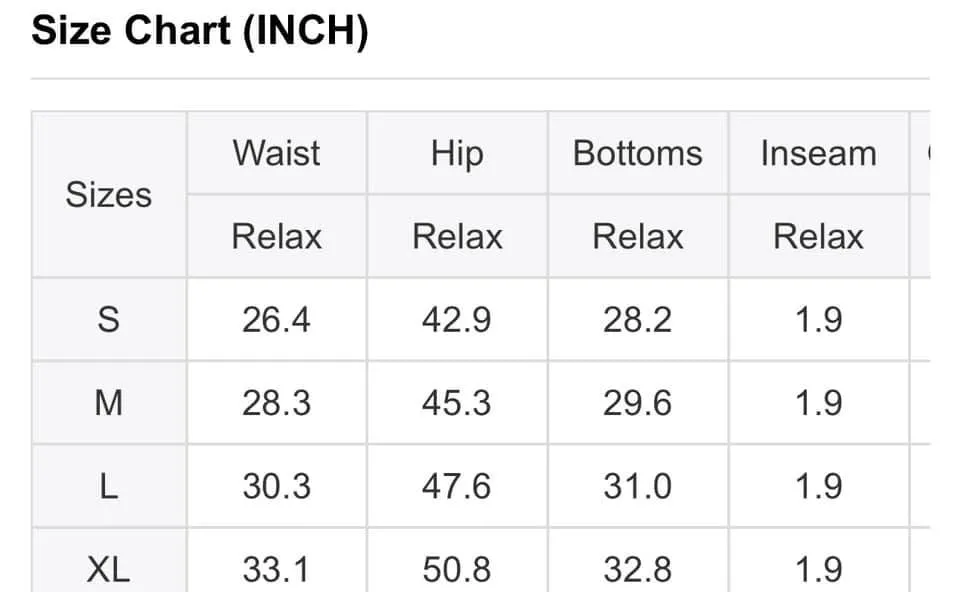This screenshot has height=592, width=960.
Task: Select the M size row label
Action: coord(109,403)
